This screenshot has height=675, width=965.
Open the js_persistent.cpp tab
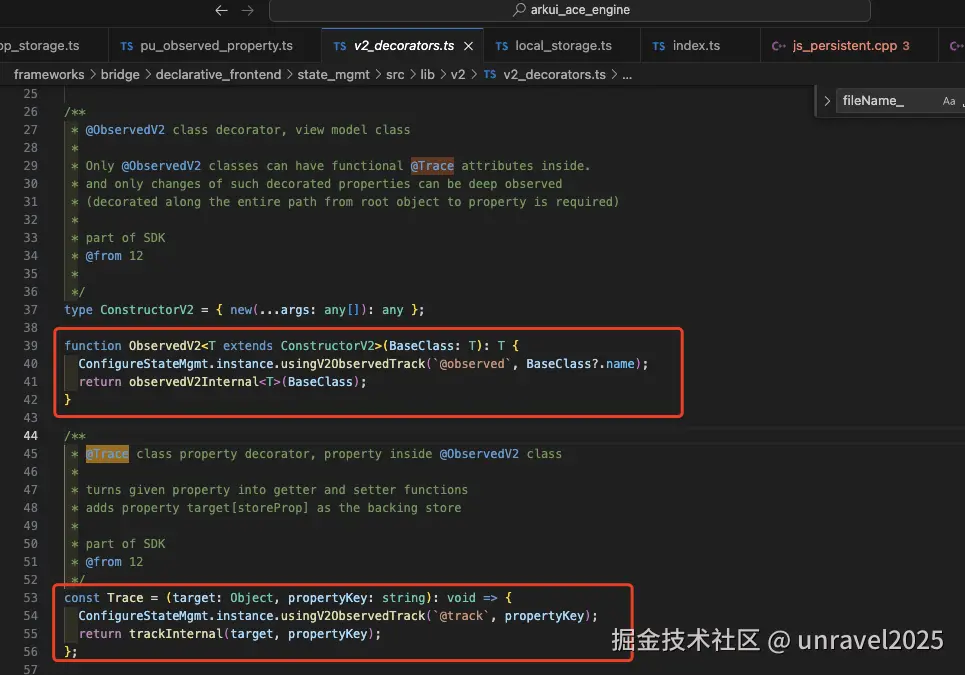(849, 46)
